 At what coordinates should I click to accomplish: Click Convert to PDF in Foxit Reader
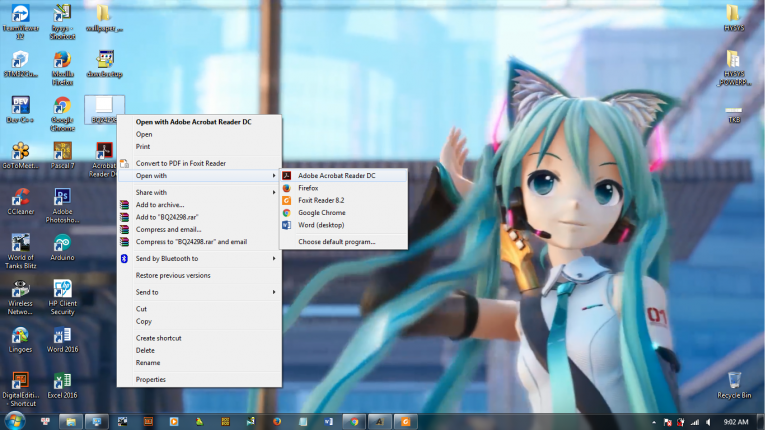click(181, 163)
